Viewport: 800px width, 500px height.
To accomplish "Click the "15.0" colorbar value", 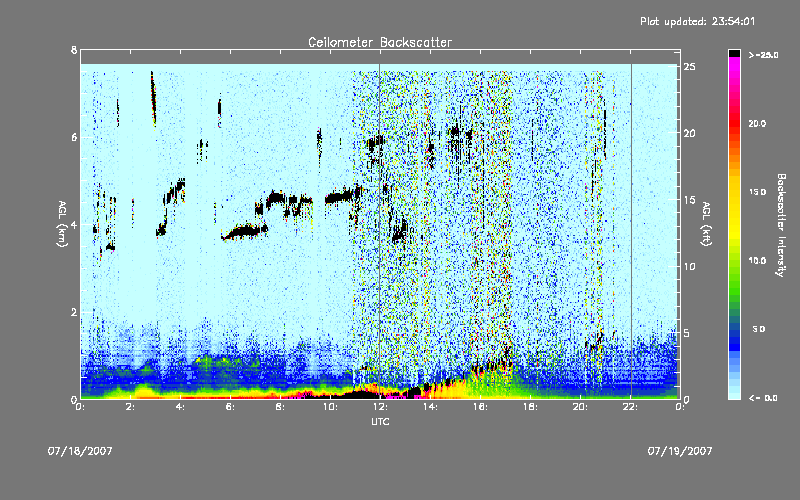I will (x=757, y=192).
